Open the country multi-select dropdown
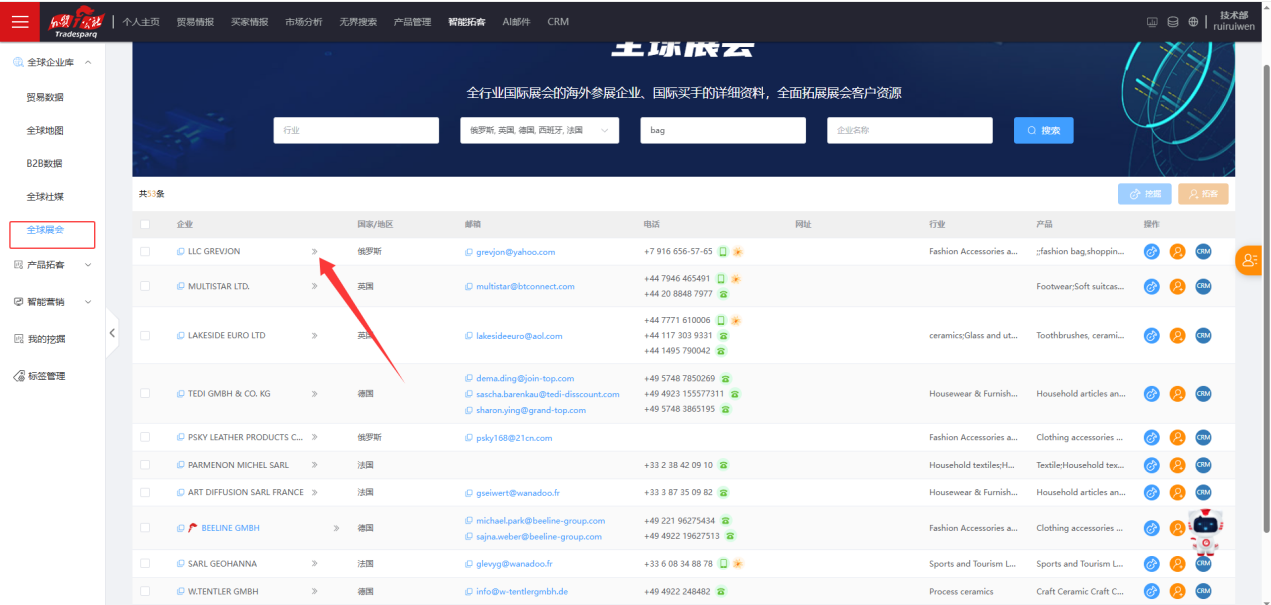The image size is (1271, 605). pyautogui.click(x=539, y=131)
